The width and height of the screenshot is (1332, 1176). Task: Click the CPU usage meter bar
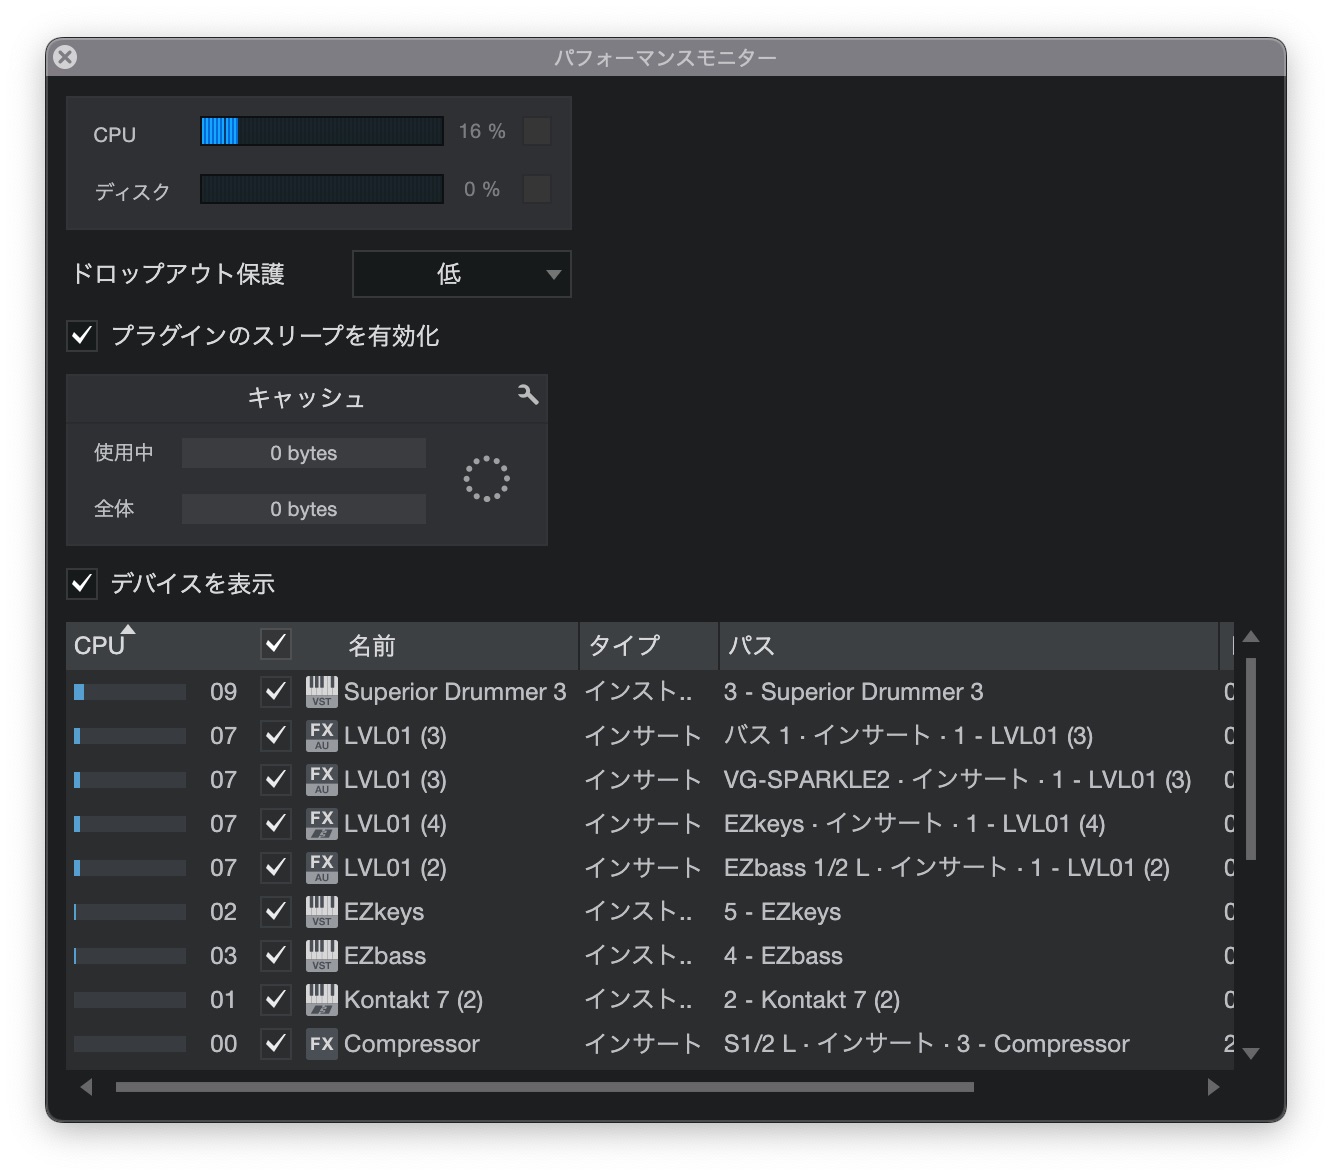click(x=320, y=131)
